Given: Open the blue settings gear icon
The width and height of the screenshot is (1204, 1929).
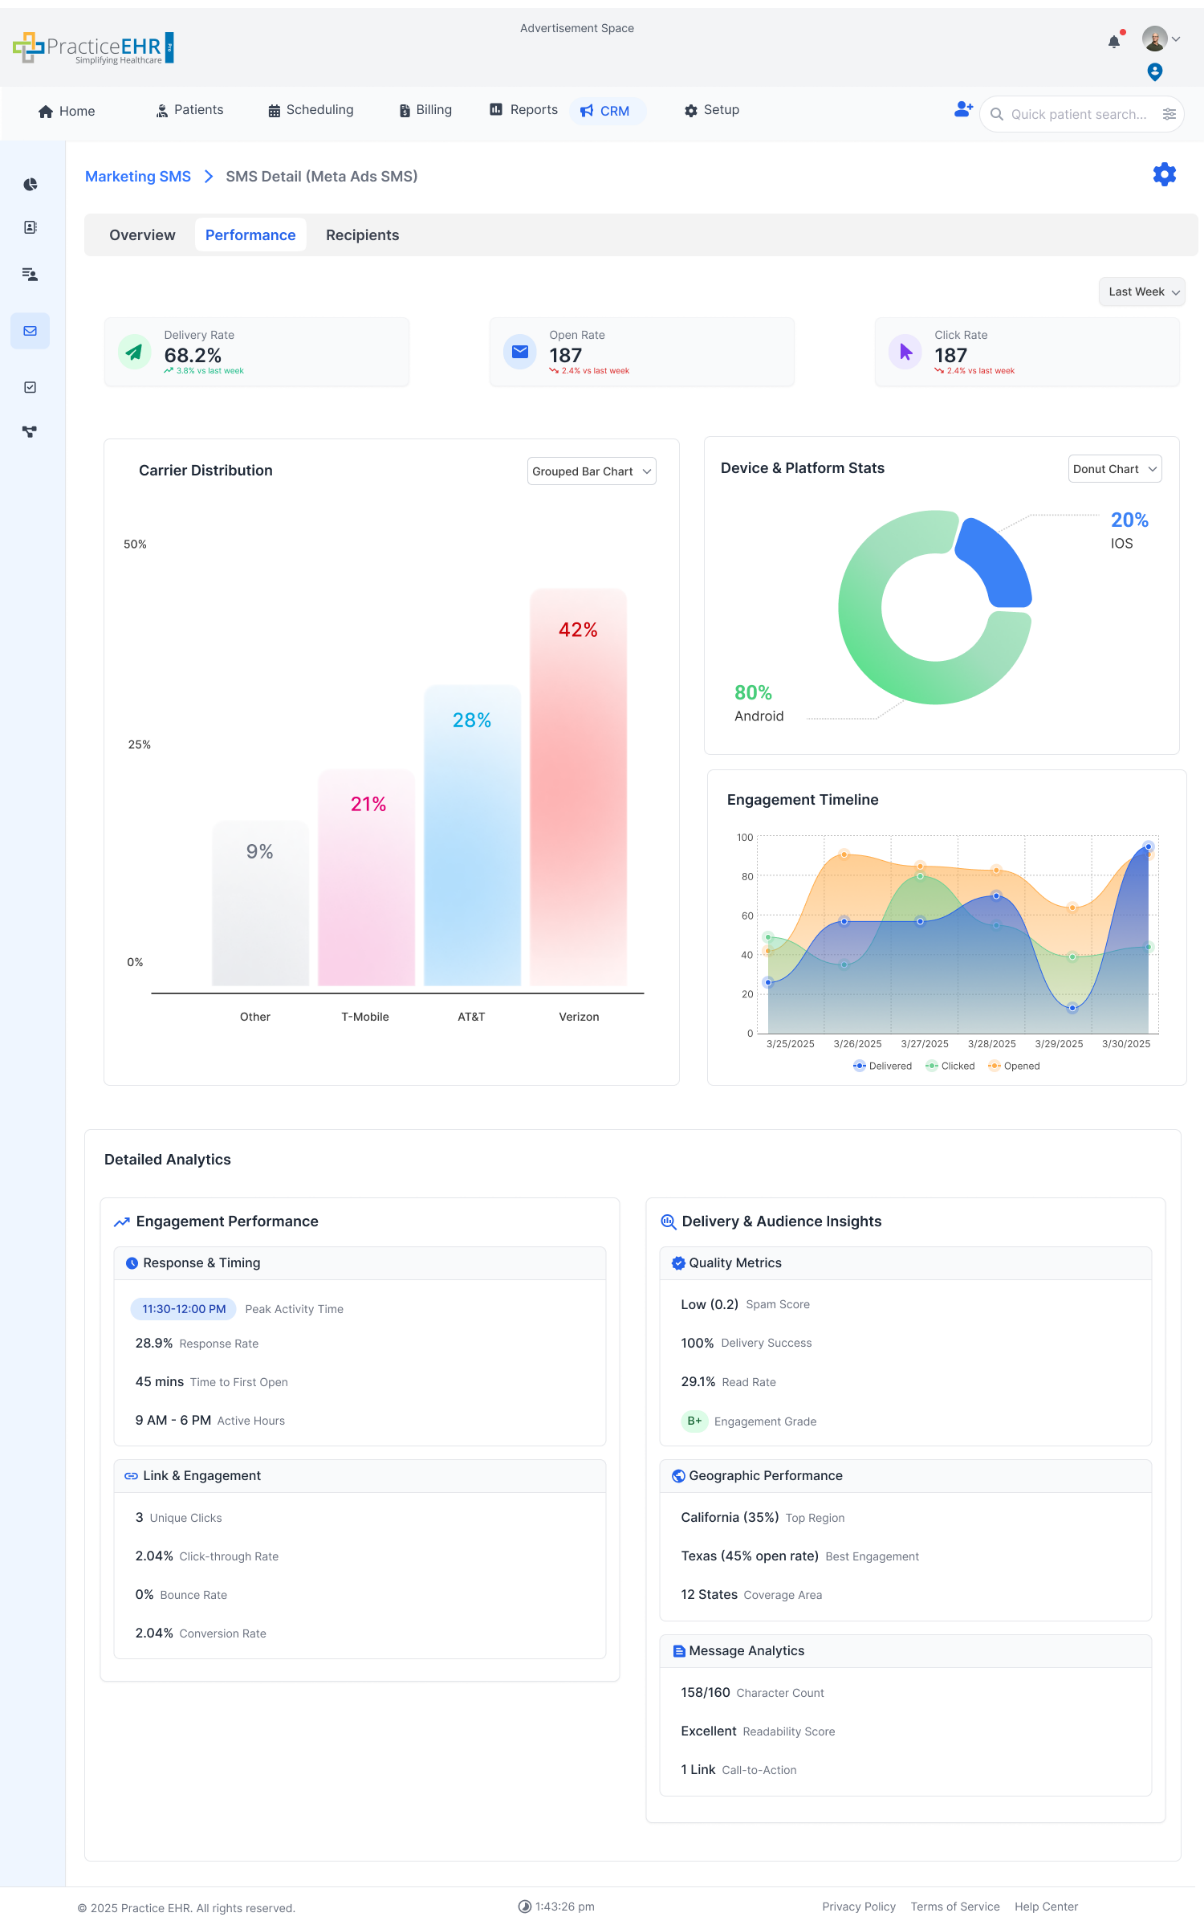Looking at the screenshot, I should click(x=1164, y=175).
